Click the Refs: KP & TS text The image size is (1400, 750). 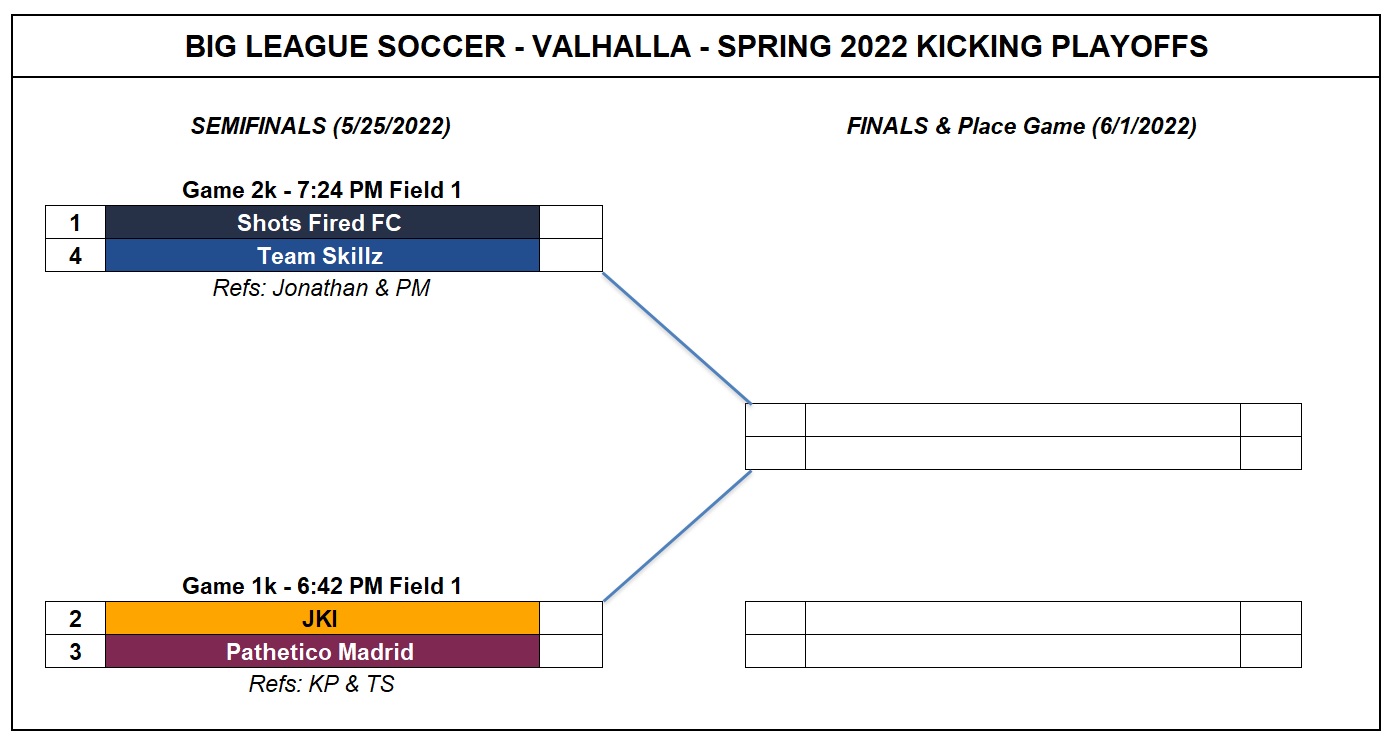pyautogui.click(x=321, y=684)
